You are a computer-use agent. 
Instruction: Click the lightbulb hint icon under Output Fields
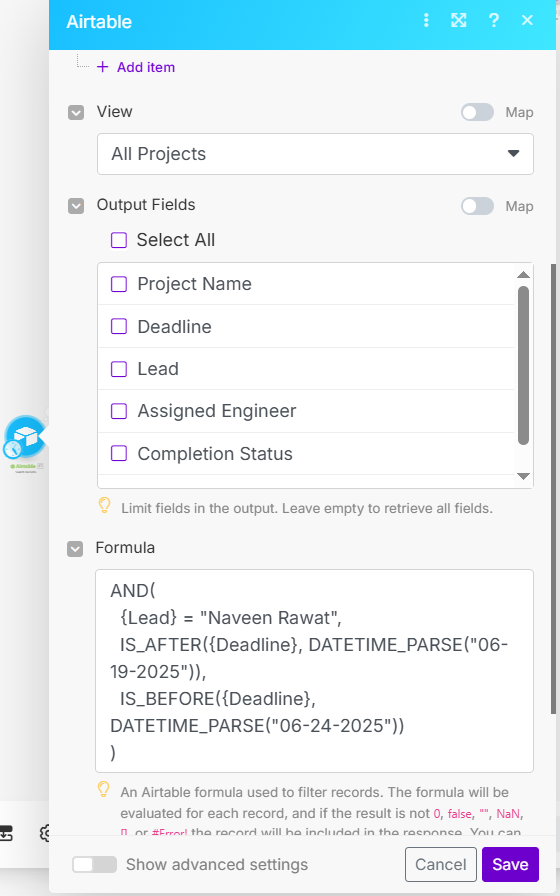pos(105,505)
